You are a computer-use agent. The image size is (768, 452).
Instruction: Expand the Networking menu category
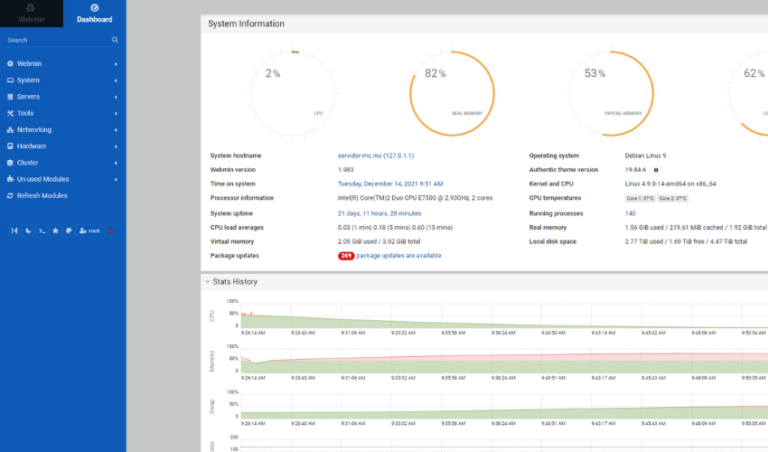(x=63, y=130)
